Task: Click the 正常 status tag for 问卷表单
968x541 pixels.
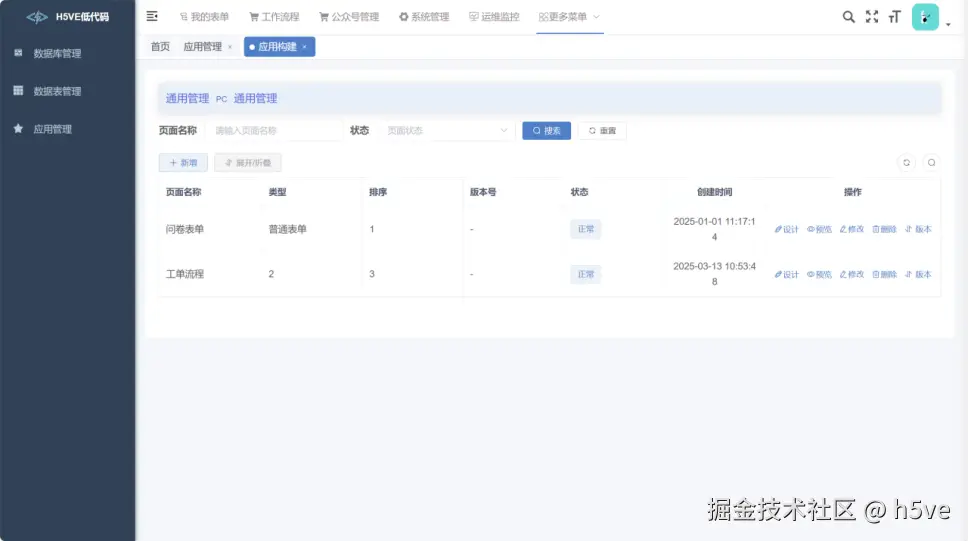Action: (x=585, y=229)
